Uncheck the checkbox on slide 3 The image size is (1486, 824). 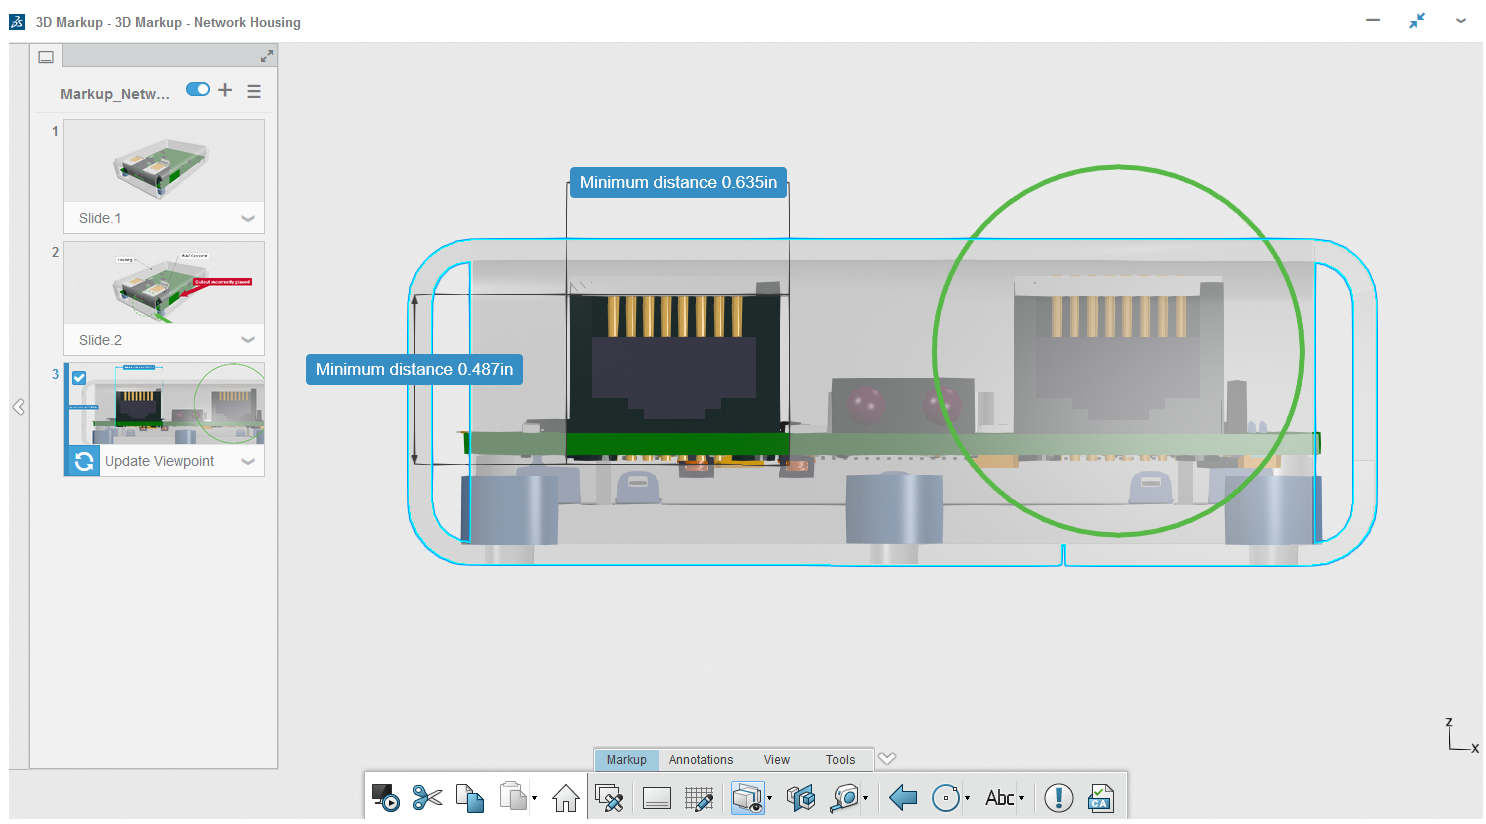tap(79, 378)
